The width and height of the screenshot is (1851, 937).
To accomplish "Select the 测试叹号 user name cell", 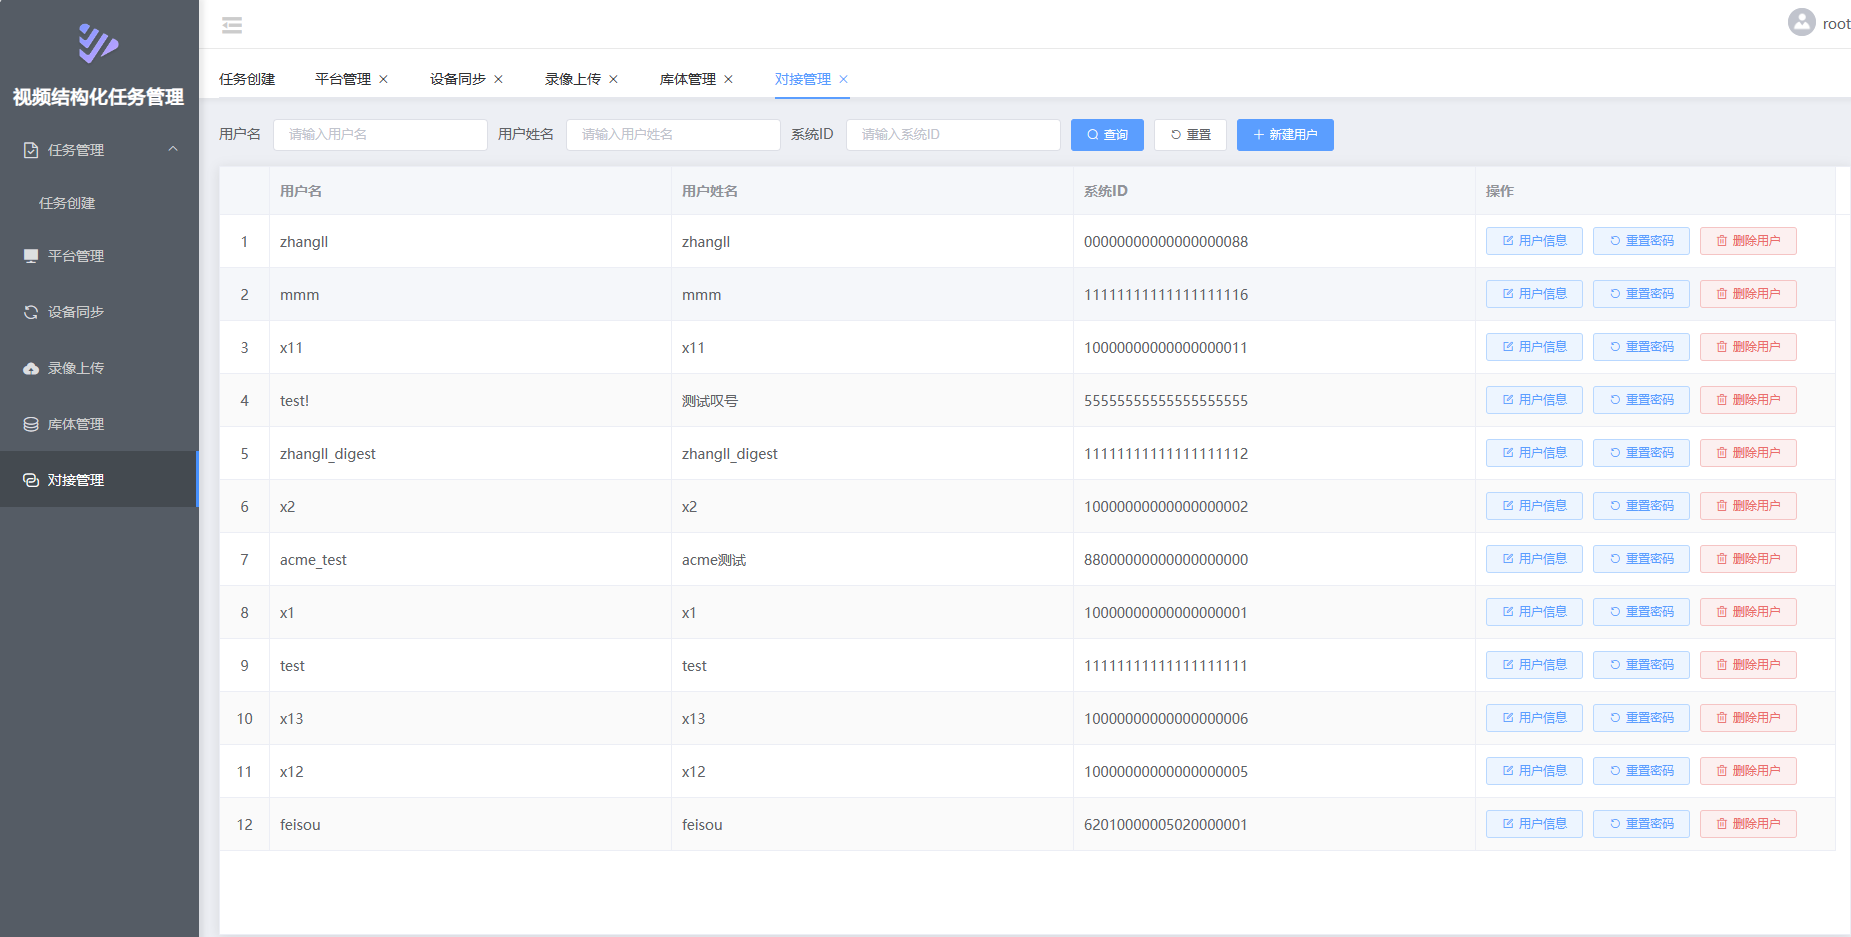I will (710, 401).
